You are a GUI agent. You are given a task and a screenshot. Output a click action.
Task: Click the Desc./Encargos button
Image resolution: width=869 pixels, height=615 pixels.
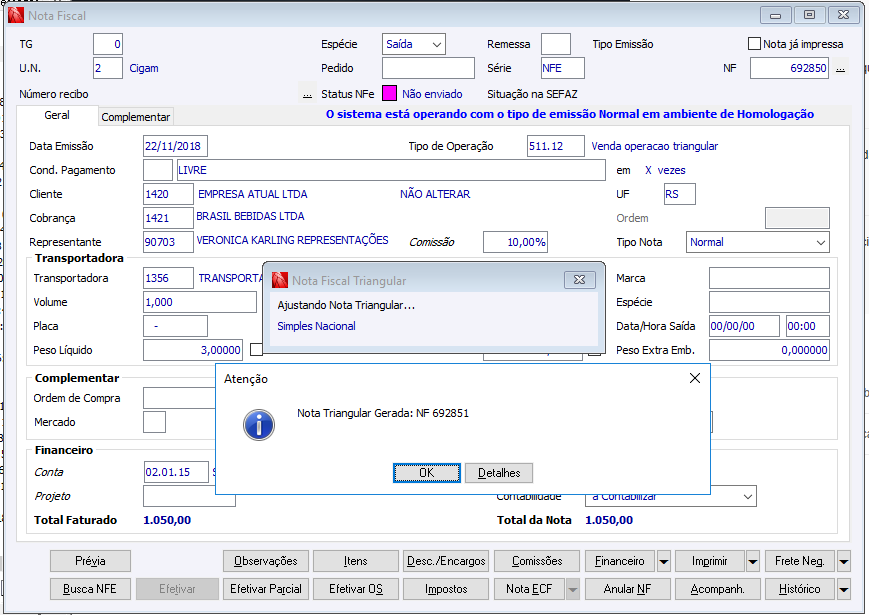click(446, 561)
